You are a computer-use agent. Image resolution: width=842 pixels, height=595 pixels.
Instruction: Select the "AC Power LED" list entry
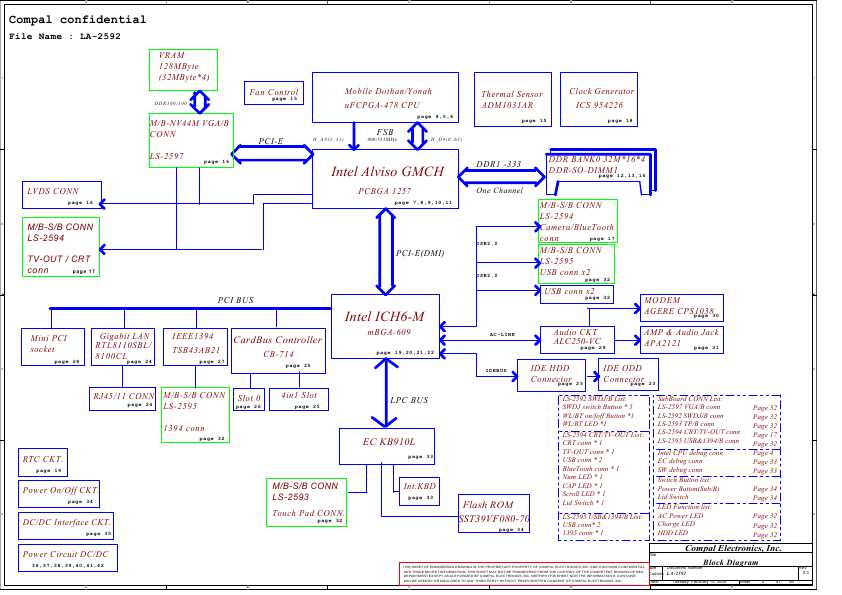(680, 516)
